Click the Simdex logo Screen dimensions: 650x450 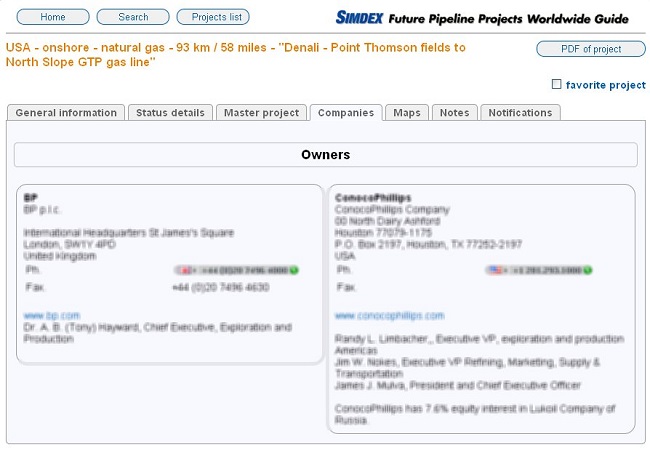[368, 18]
